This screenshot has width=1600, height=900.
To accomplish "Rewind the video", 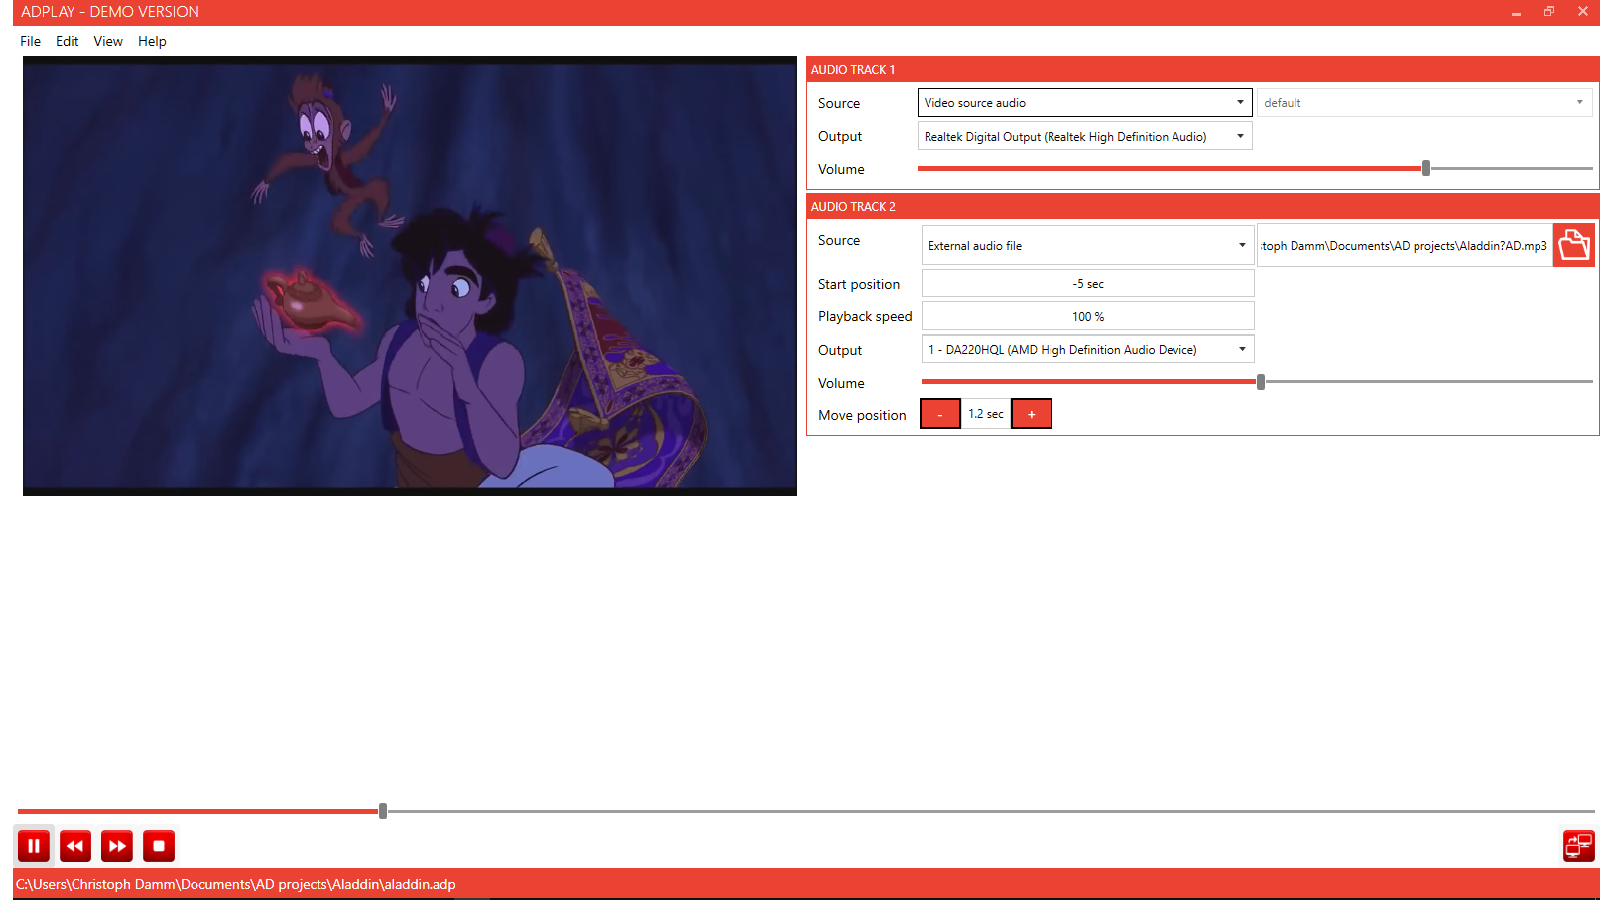I will 75,846.
